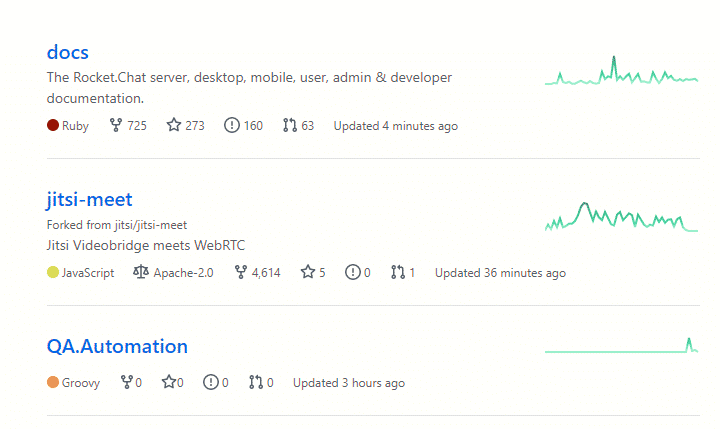
Task: Open the QA.Automation repository link
Action: 117,346
